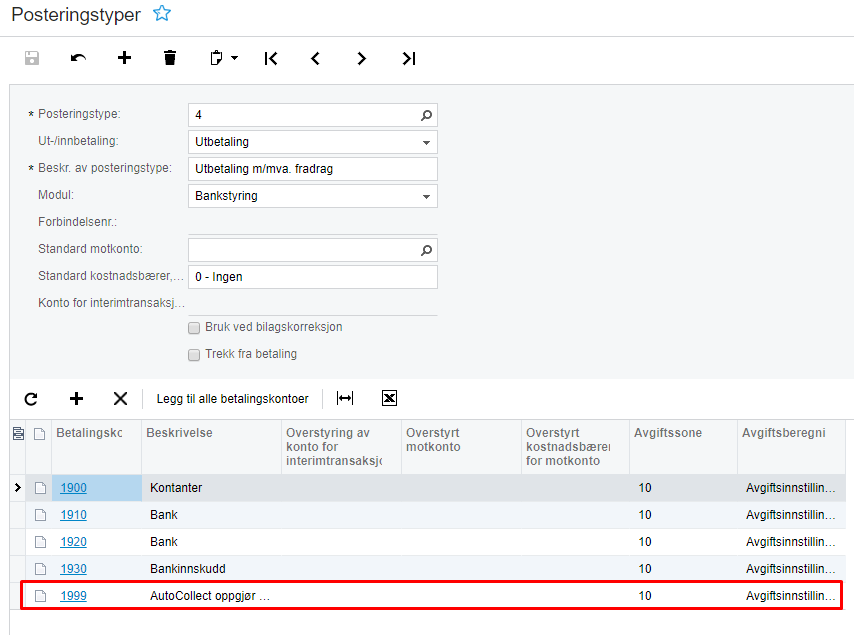This screenshot has width=854, height=635.
Task: Select the Bankinnskudd description cell
Action: [211, 569]
